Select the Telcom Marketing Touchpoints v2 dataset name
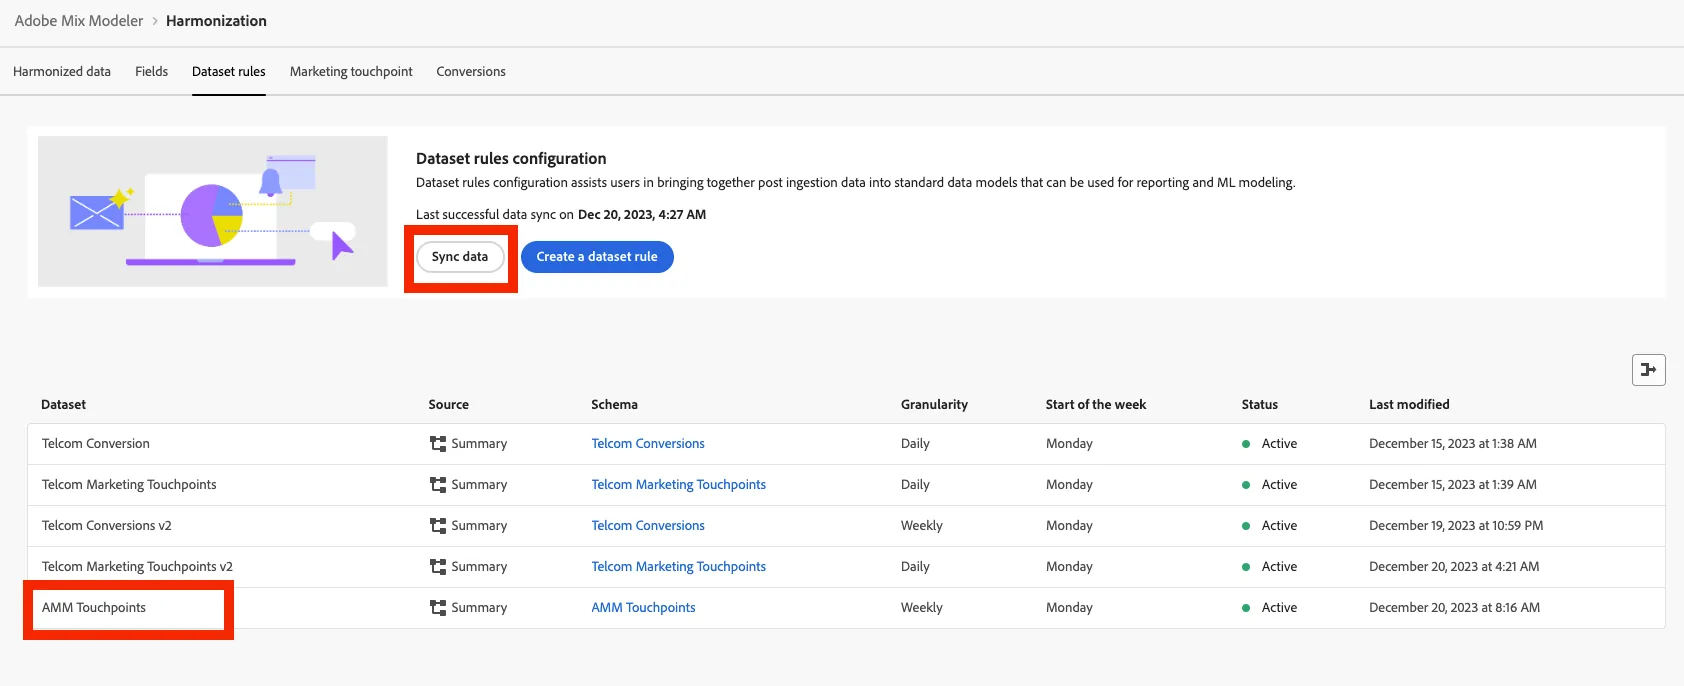Viewport: 1684px width, 686px height. (x=137, y=567)
